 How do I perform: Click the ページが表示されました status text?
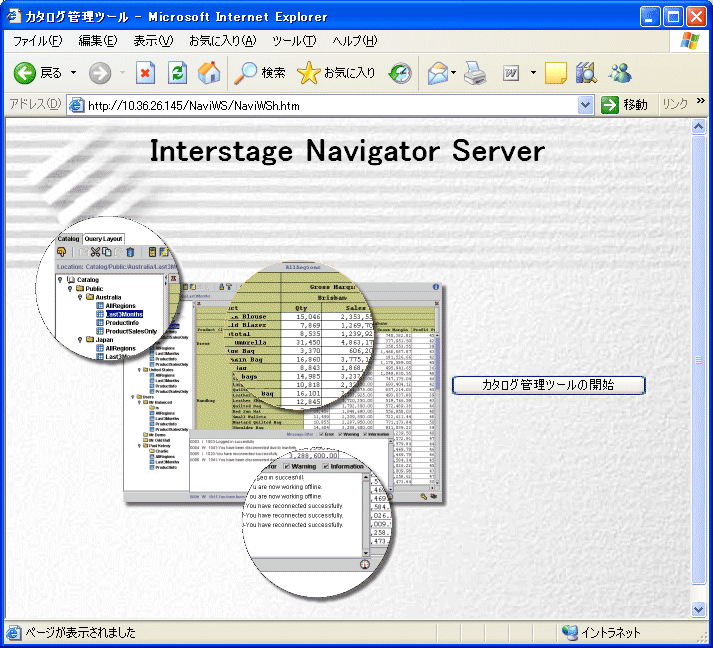80,633
